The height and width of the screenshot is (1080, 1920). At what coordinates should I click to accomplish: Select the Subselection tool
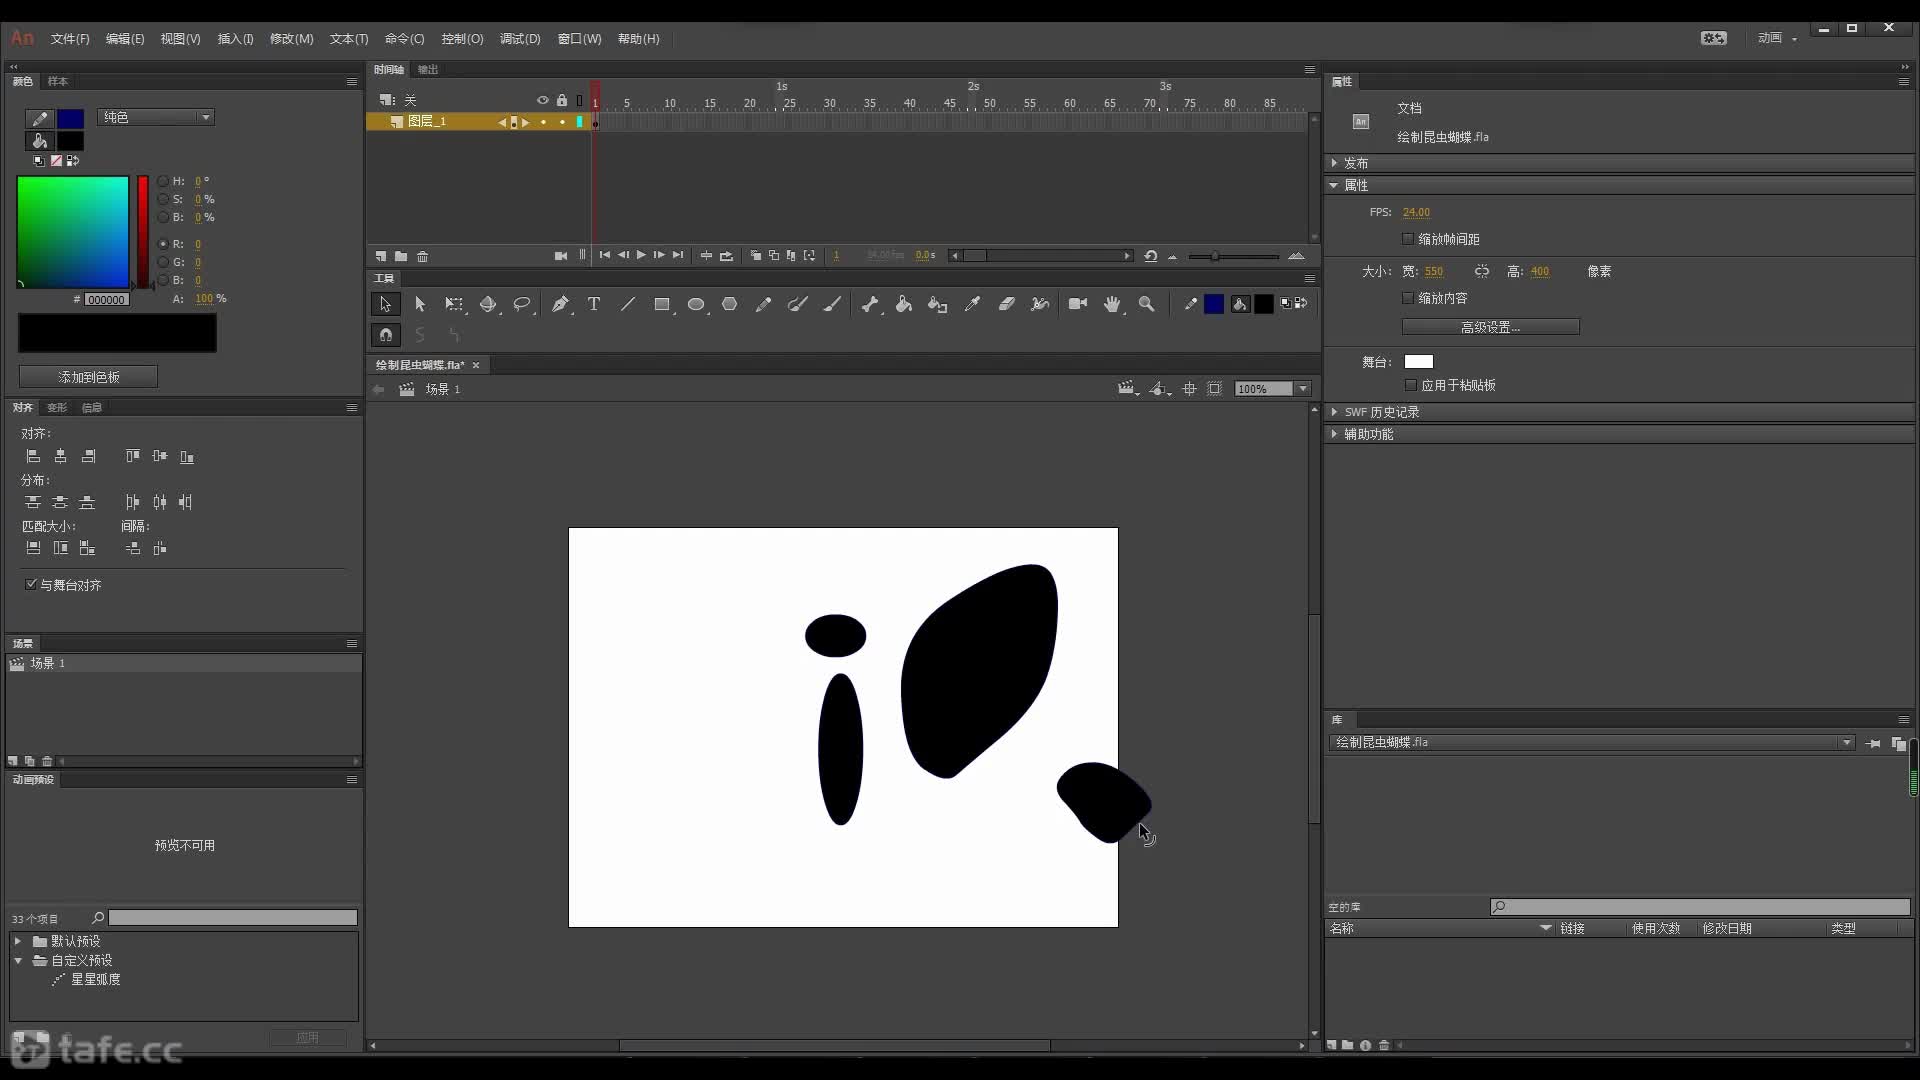[420, 304]
